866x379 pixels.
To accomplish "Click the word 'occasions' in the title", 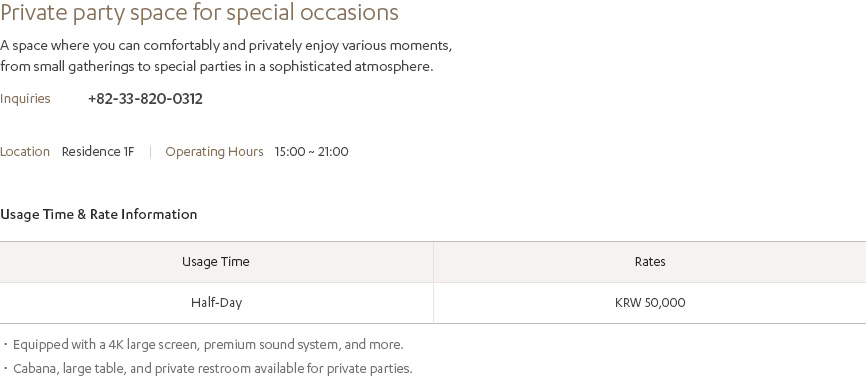I will pyautogui.click(x=349, y=13).
